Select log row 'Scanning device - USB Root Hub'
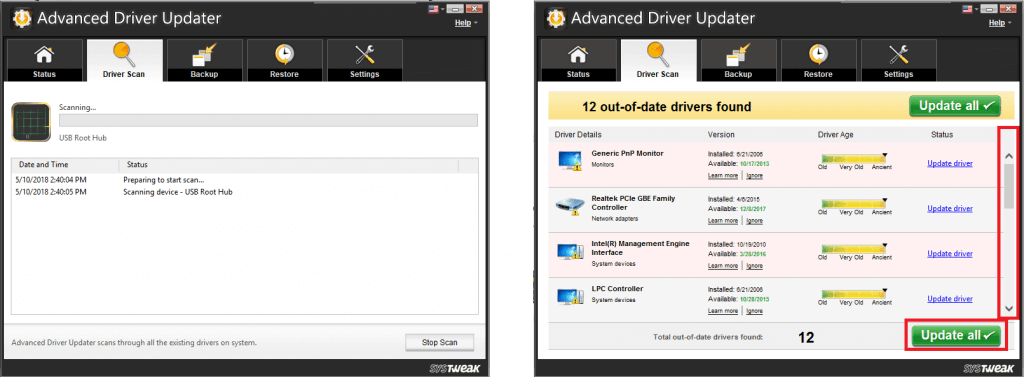Image resolution: width=1024 pixels, height=377 pixels. click(x=245, y=192)
